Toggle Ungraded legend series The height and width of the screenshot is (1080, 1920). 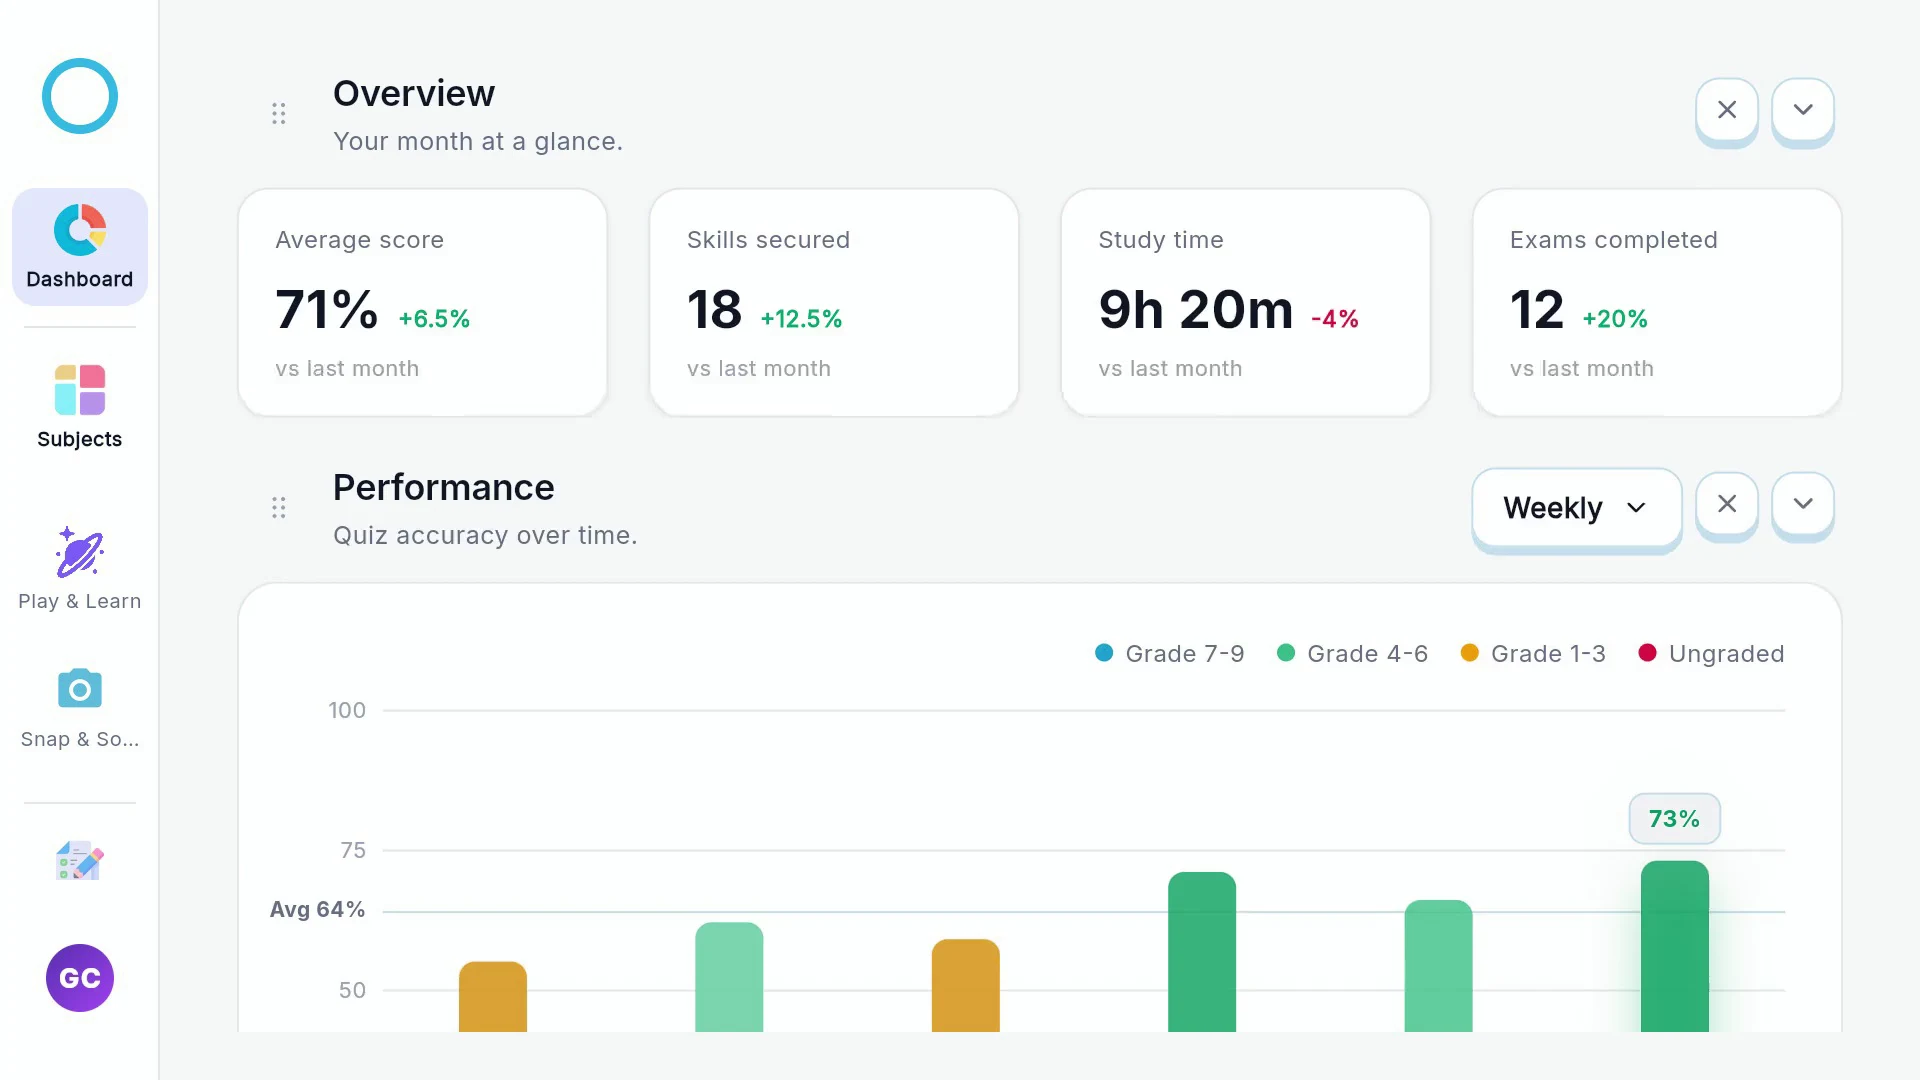[1711, 654]
